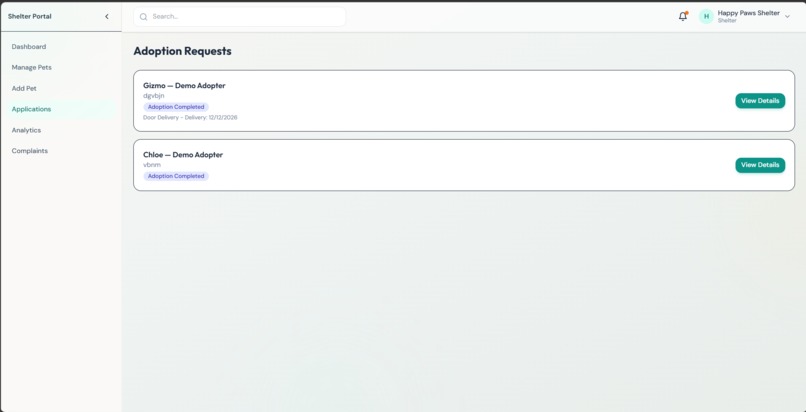Open the notifications bell

pyautogui.click(x=683, y=16)
